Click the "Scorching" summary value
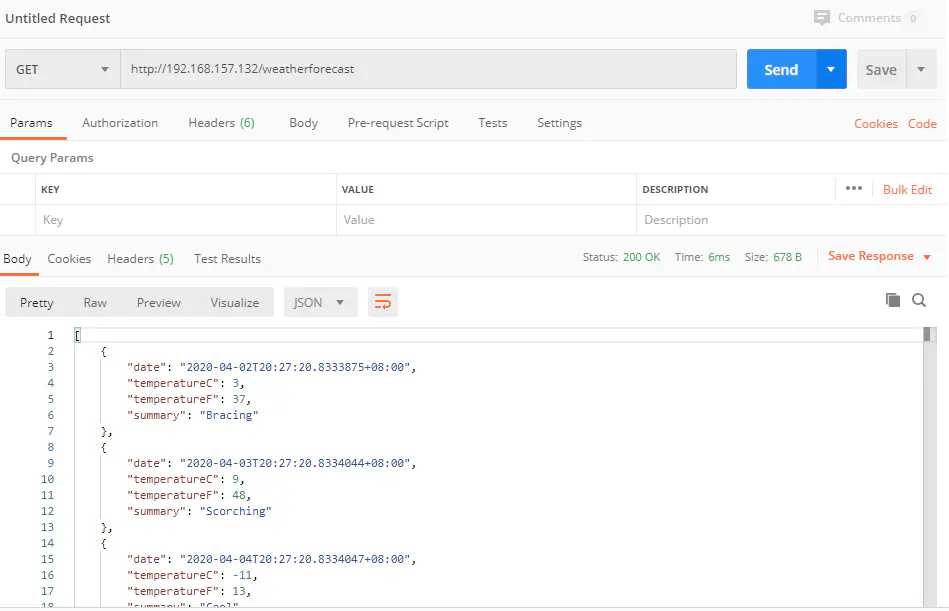 click(235, 511)
